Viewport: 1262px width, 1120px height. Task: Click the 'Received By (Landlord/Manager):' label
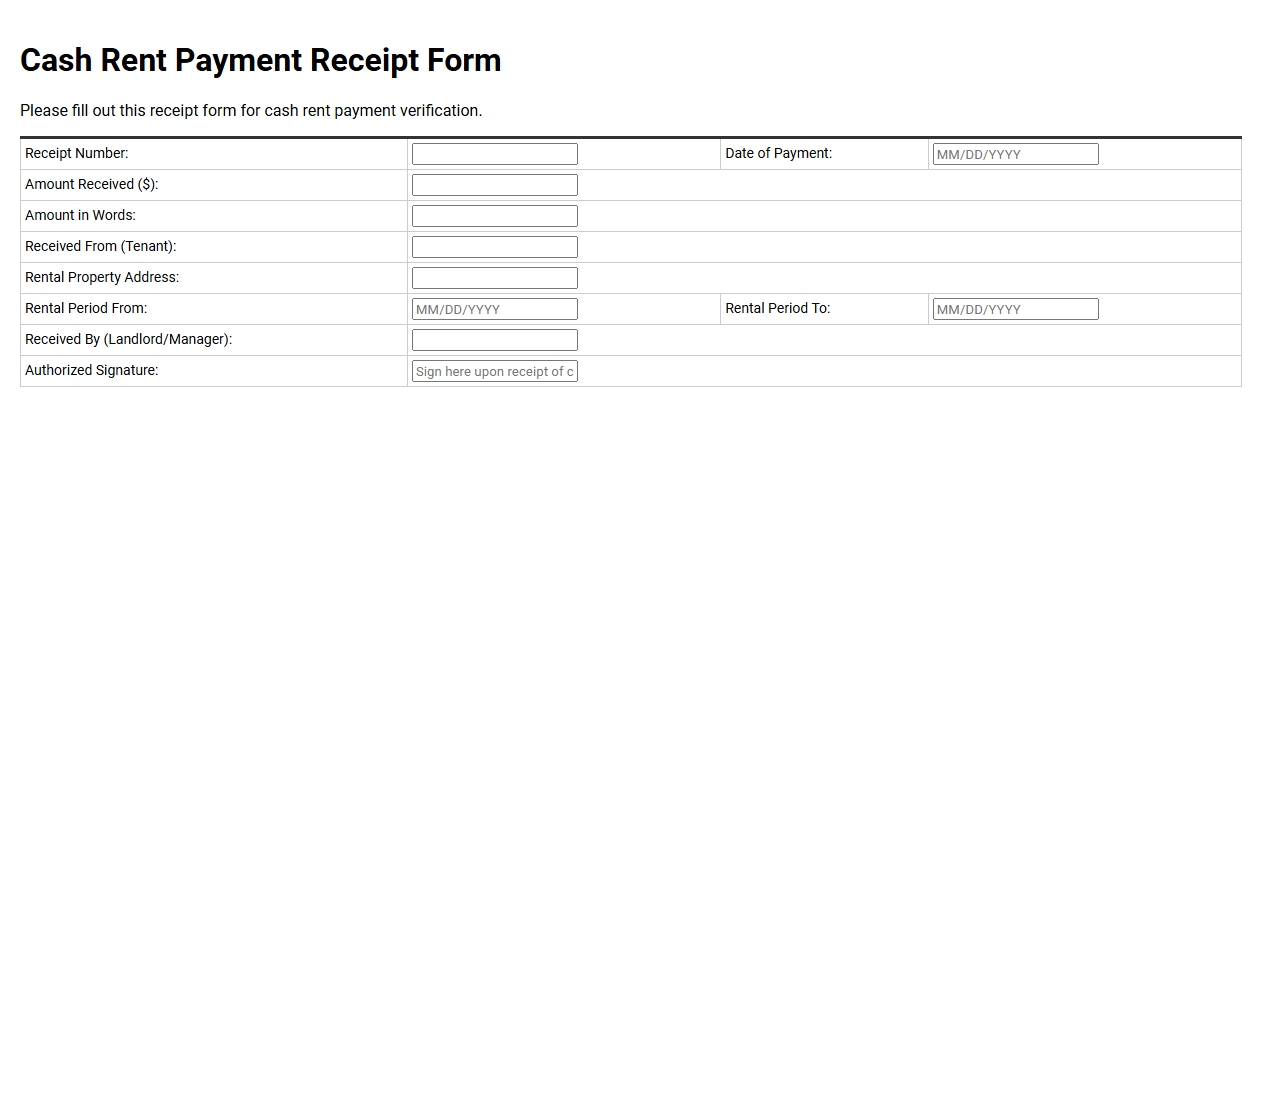(129, 339)
